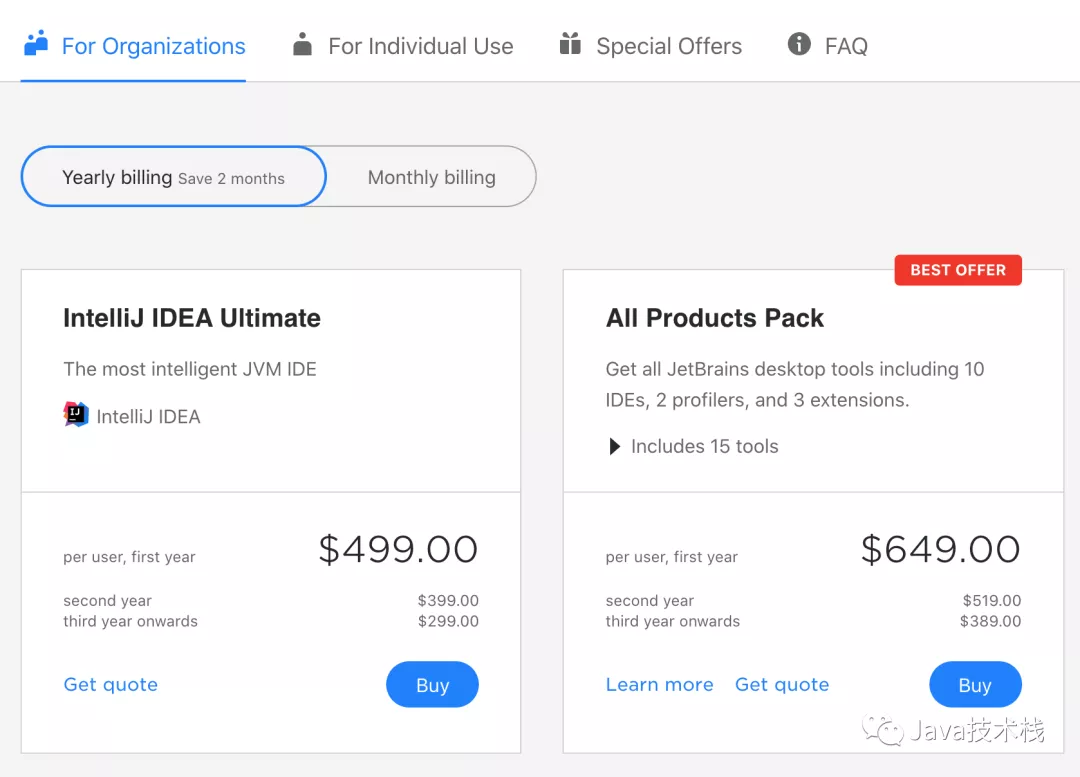The width and height of the screenshot is (1080, 777).
Task: Click Learn more for All Products Pack
Action: click(x=659, y=684)
